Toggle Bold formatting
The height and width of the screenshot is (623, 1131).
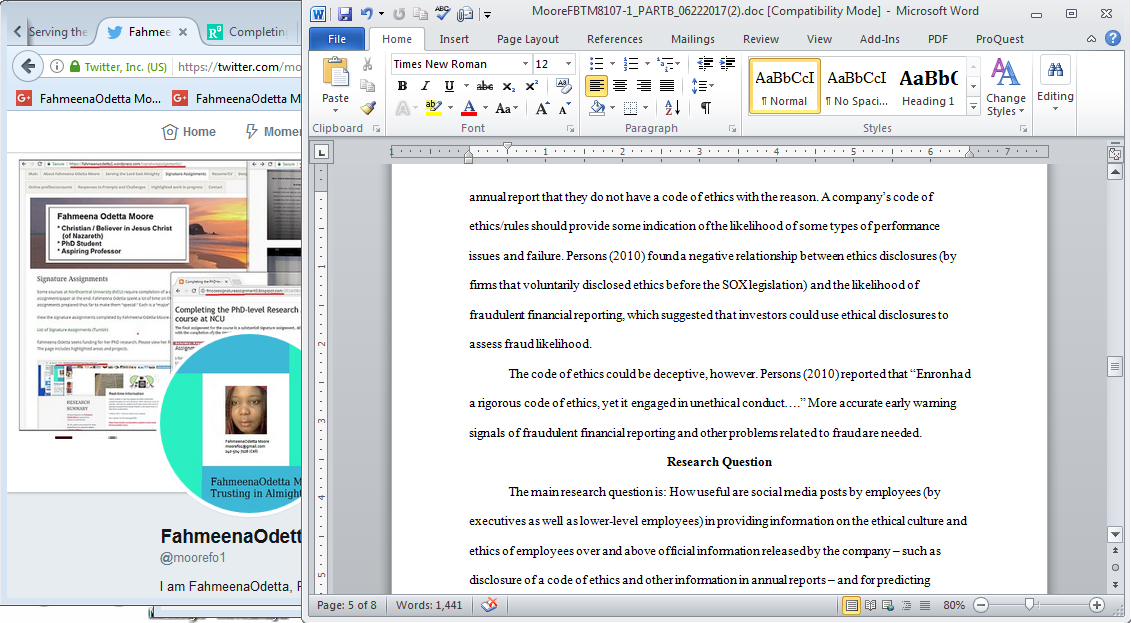point(402,87)
